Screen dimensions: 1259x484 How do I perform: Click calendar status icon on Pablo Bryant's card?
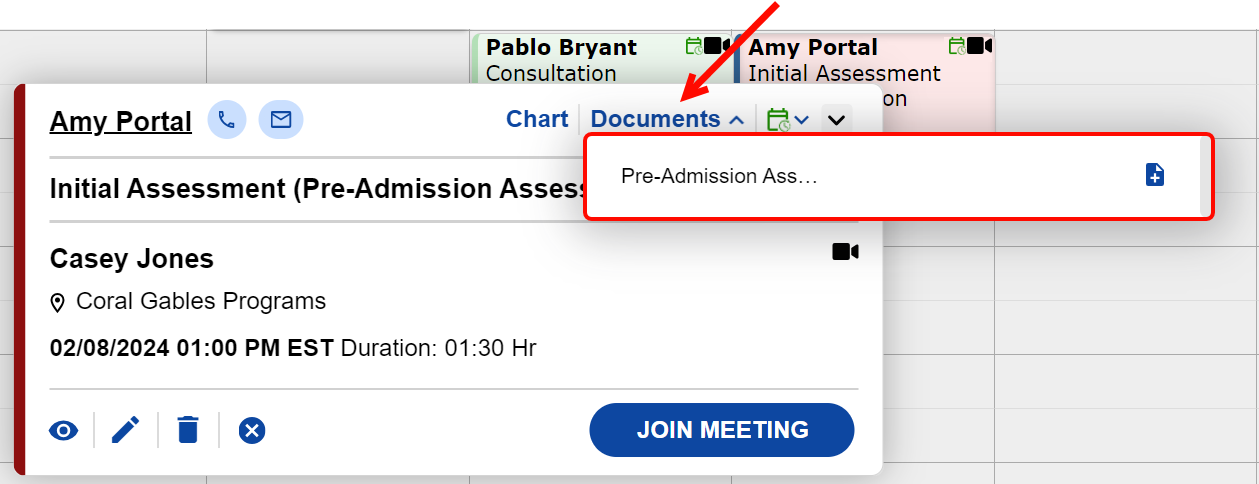[x=694, y=46]
